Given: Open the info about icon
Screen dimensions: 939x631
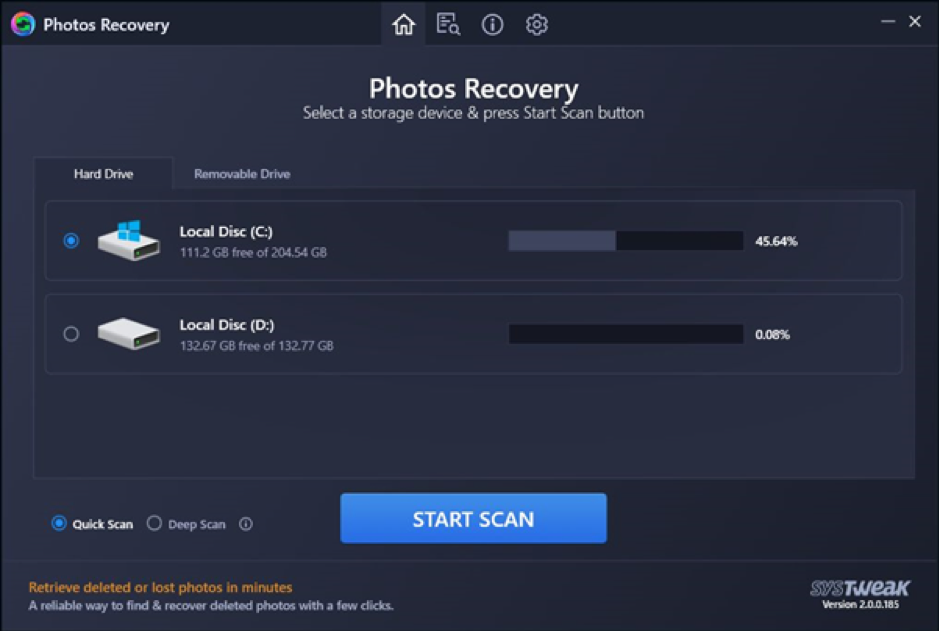Looking at the screenshot, I should point(492,25).
